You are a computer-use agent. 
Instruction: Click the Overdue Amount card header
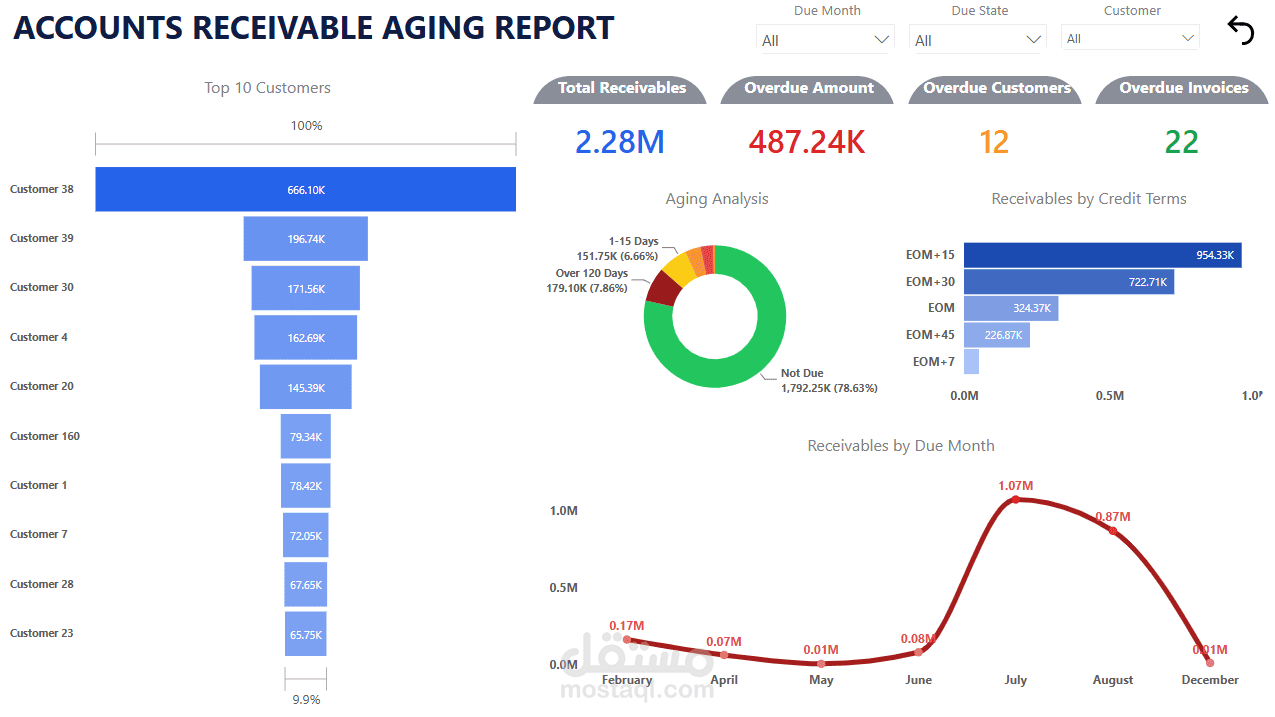point(809,88)
